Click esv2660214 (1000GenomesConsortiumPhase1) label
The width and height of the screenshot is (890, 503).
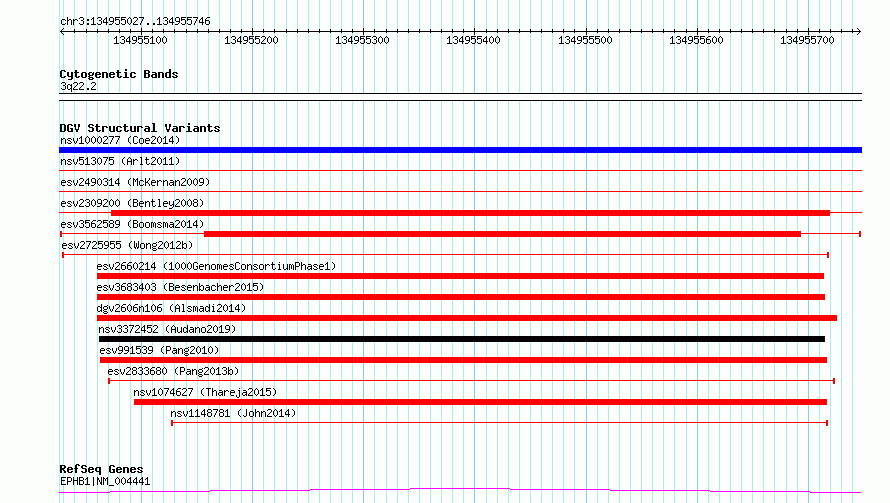coord(216,266)
